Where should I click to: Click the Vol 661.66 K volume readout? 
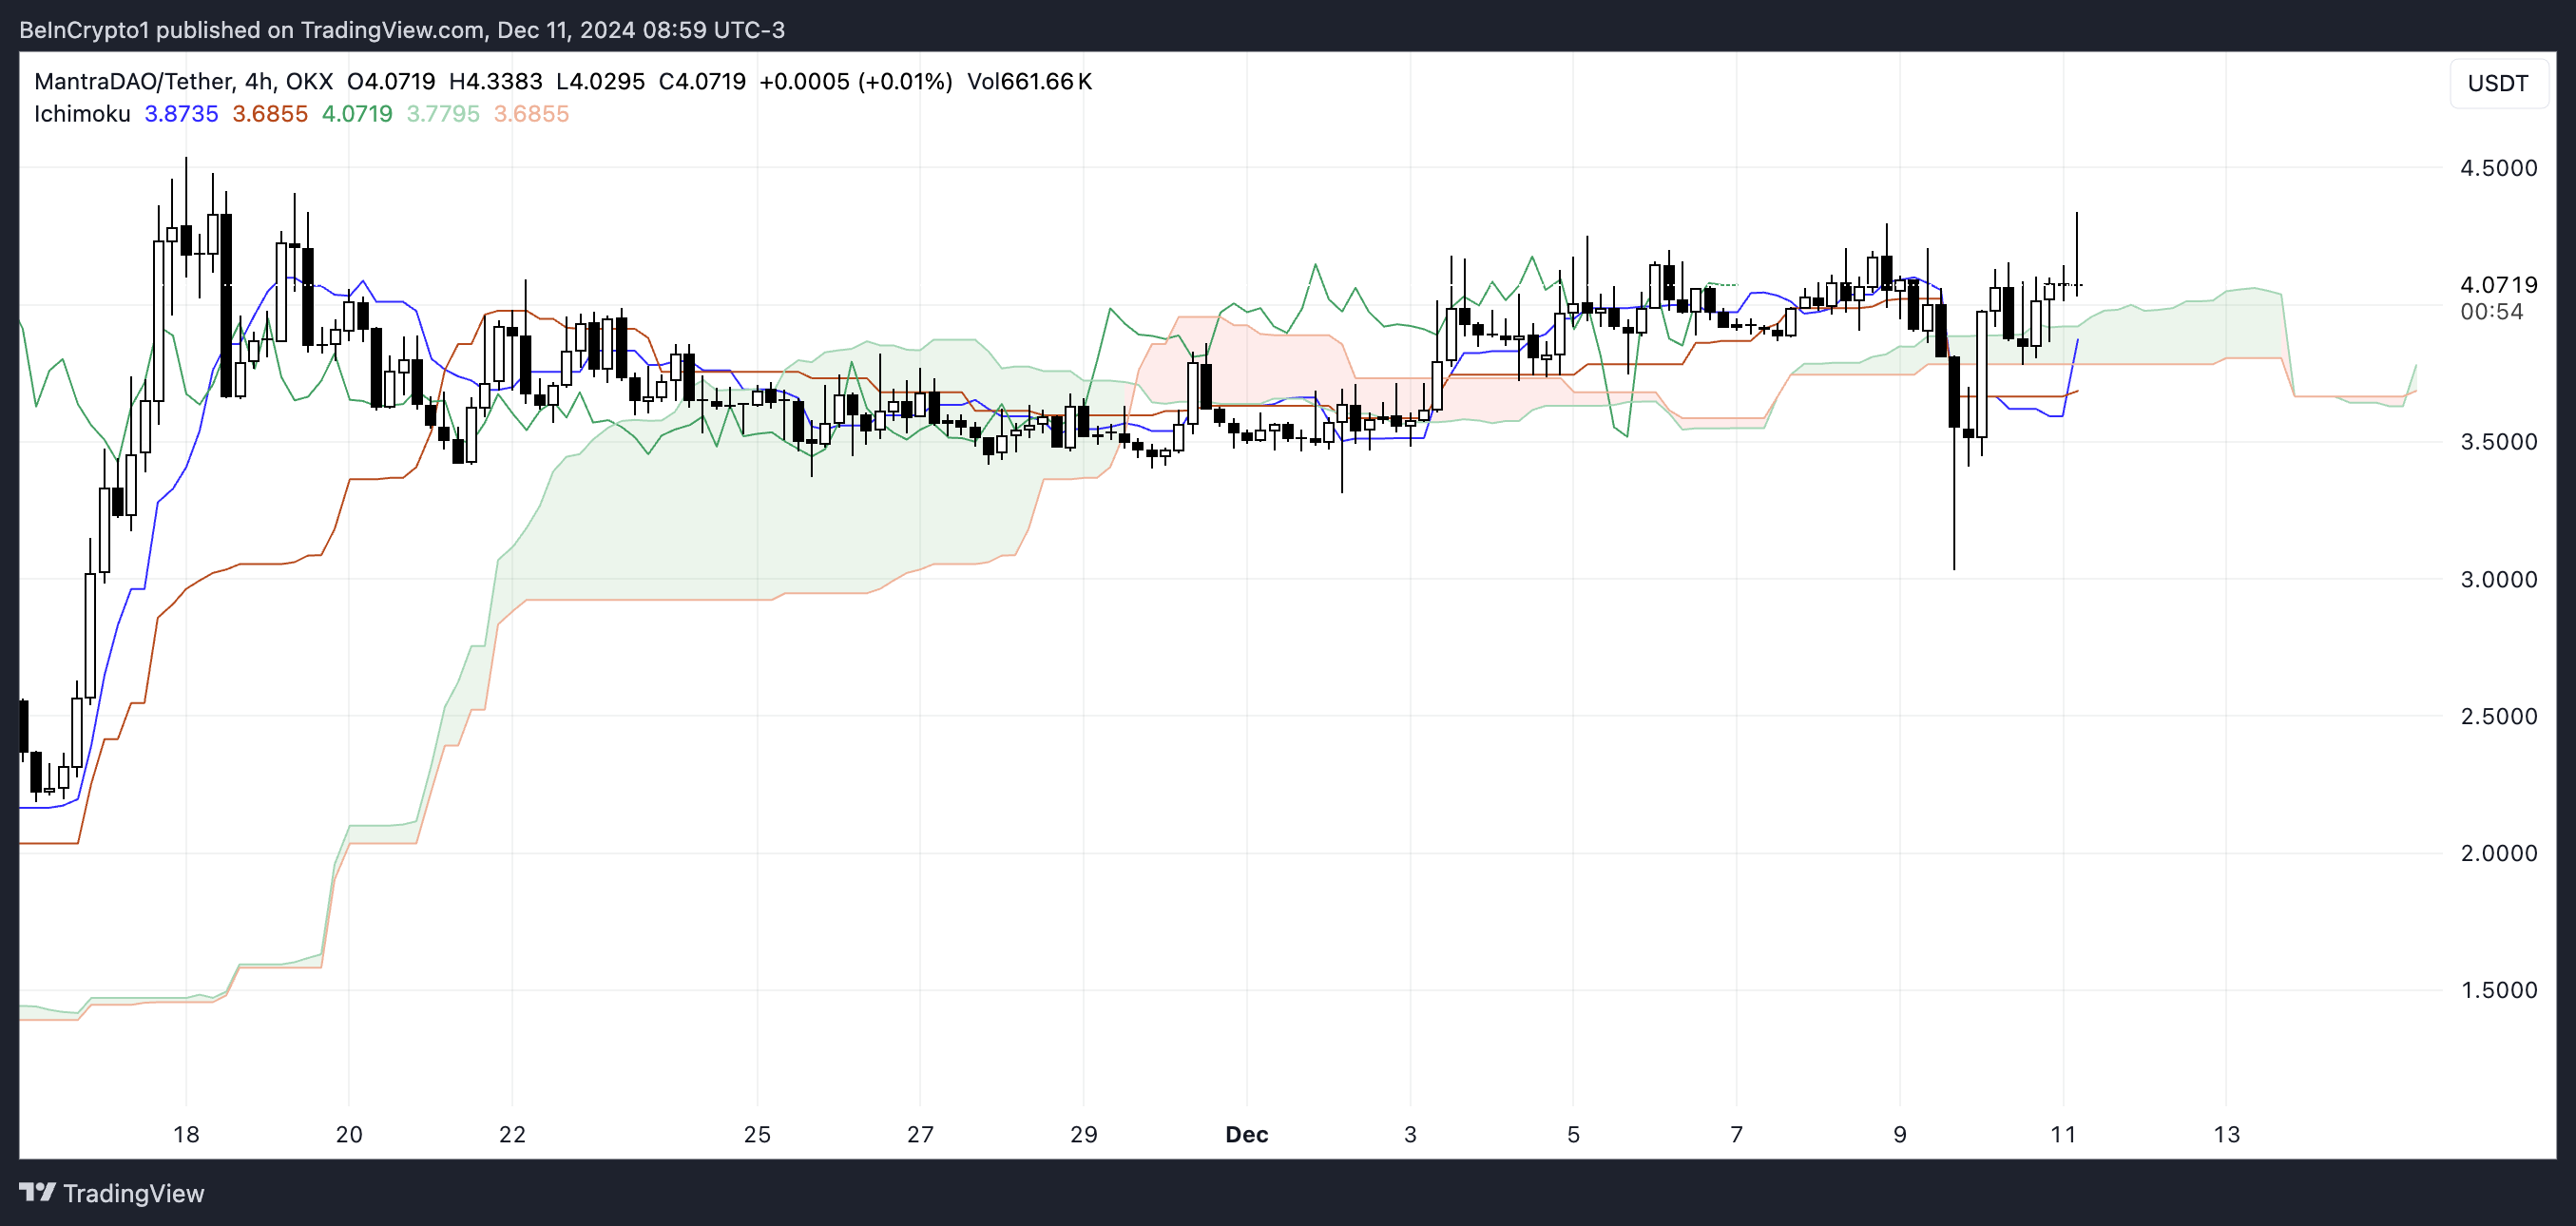[x=1029, y=81]
